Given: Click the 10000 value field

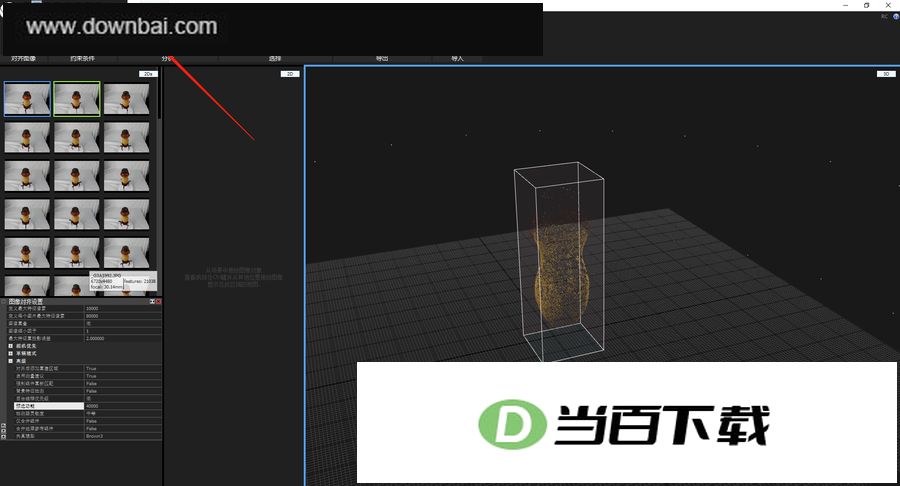Looking at the screenshot, I should tap(123, 308).
